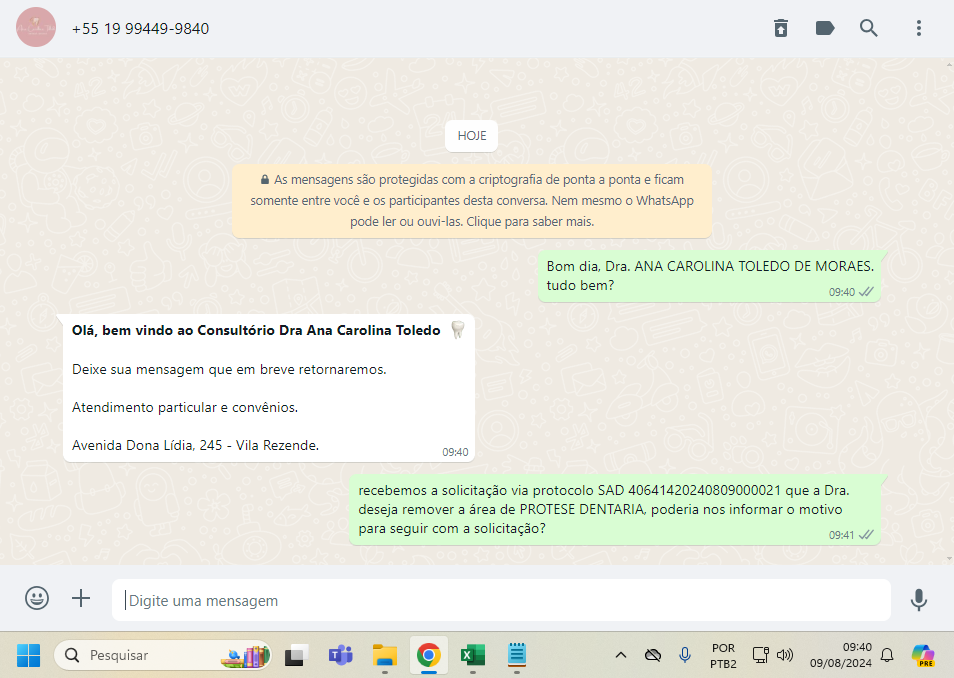The image size is (954, 678).
Task: Open the Windows Start menu
Action: pos(28,656)
